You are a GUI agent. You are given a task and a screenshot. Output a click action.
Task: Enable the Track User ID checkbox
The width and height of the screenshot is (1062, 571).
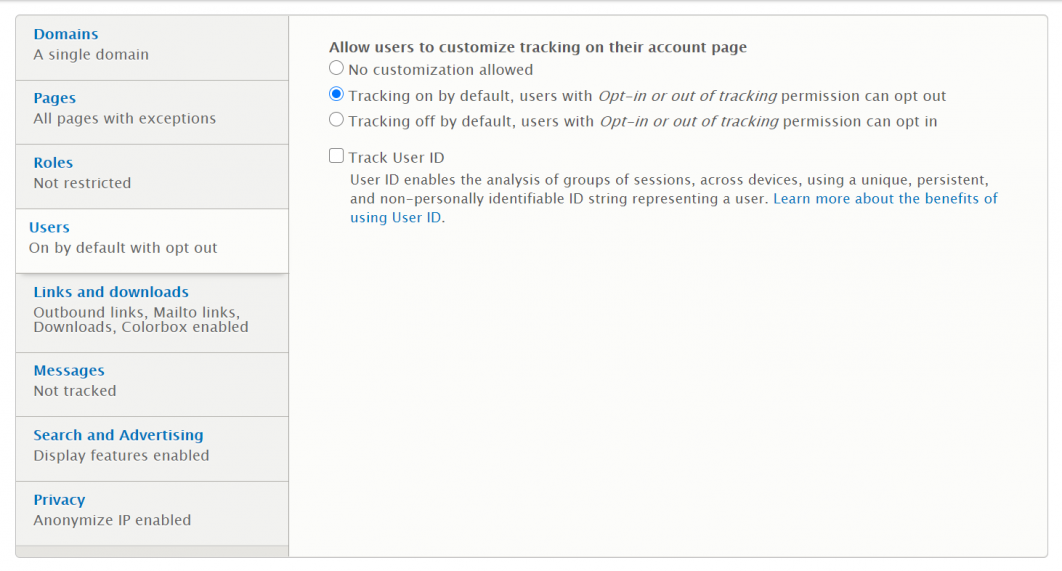click(x=337, y=156)
